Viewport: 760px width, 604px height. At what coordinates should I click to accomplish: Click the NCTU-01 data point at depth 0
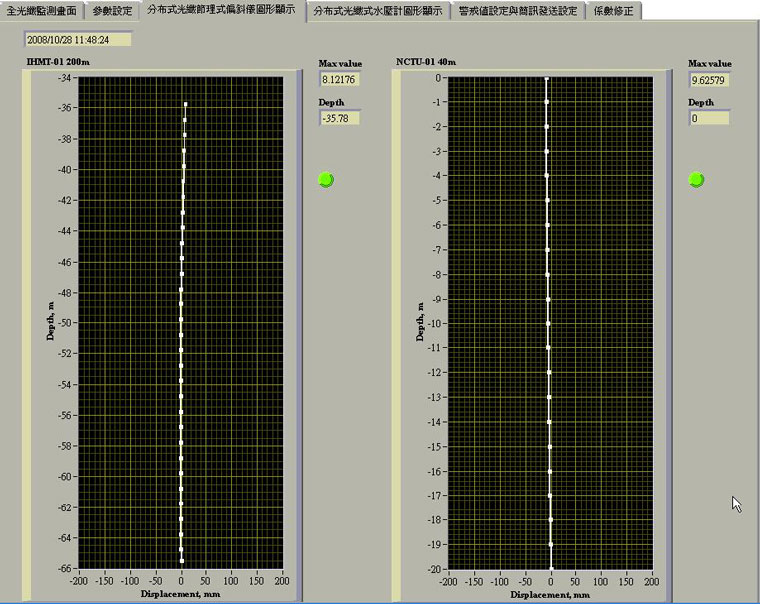[x=546, y=78]
